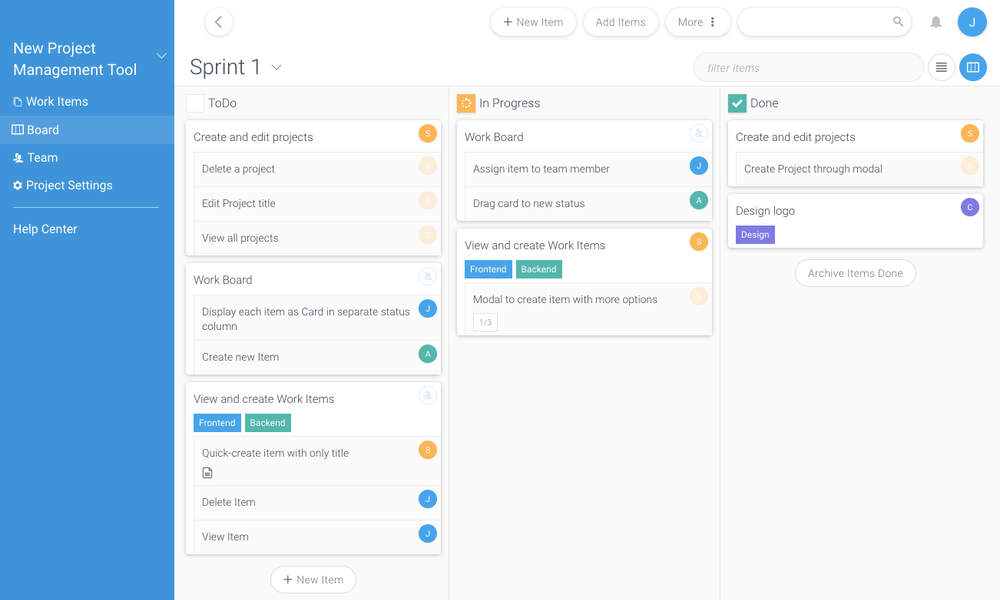Navigate to Team in the sidebar
1000x600 pixels.
coord(40,157)
